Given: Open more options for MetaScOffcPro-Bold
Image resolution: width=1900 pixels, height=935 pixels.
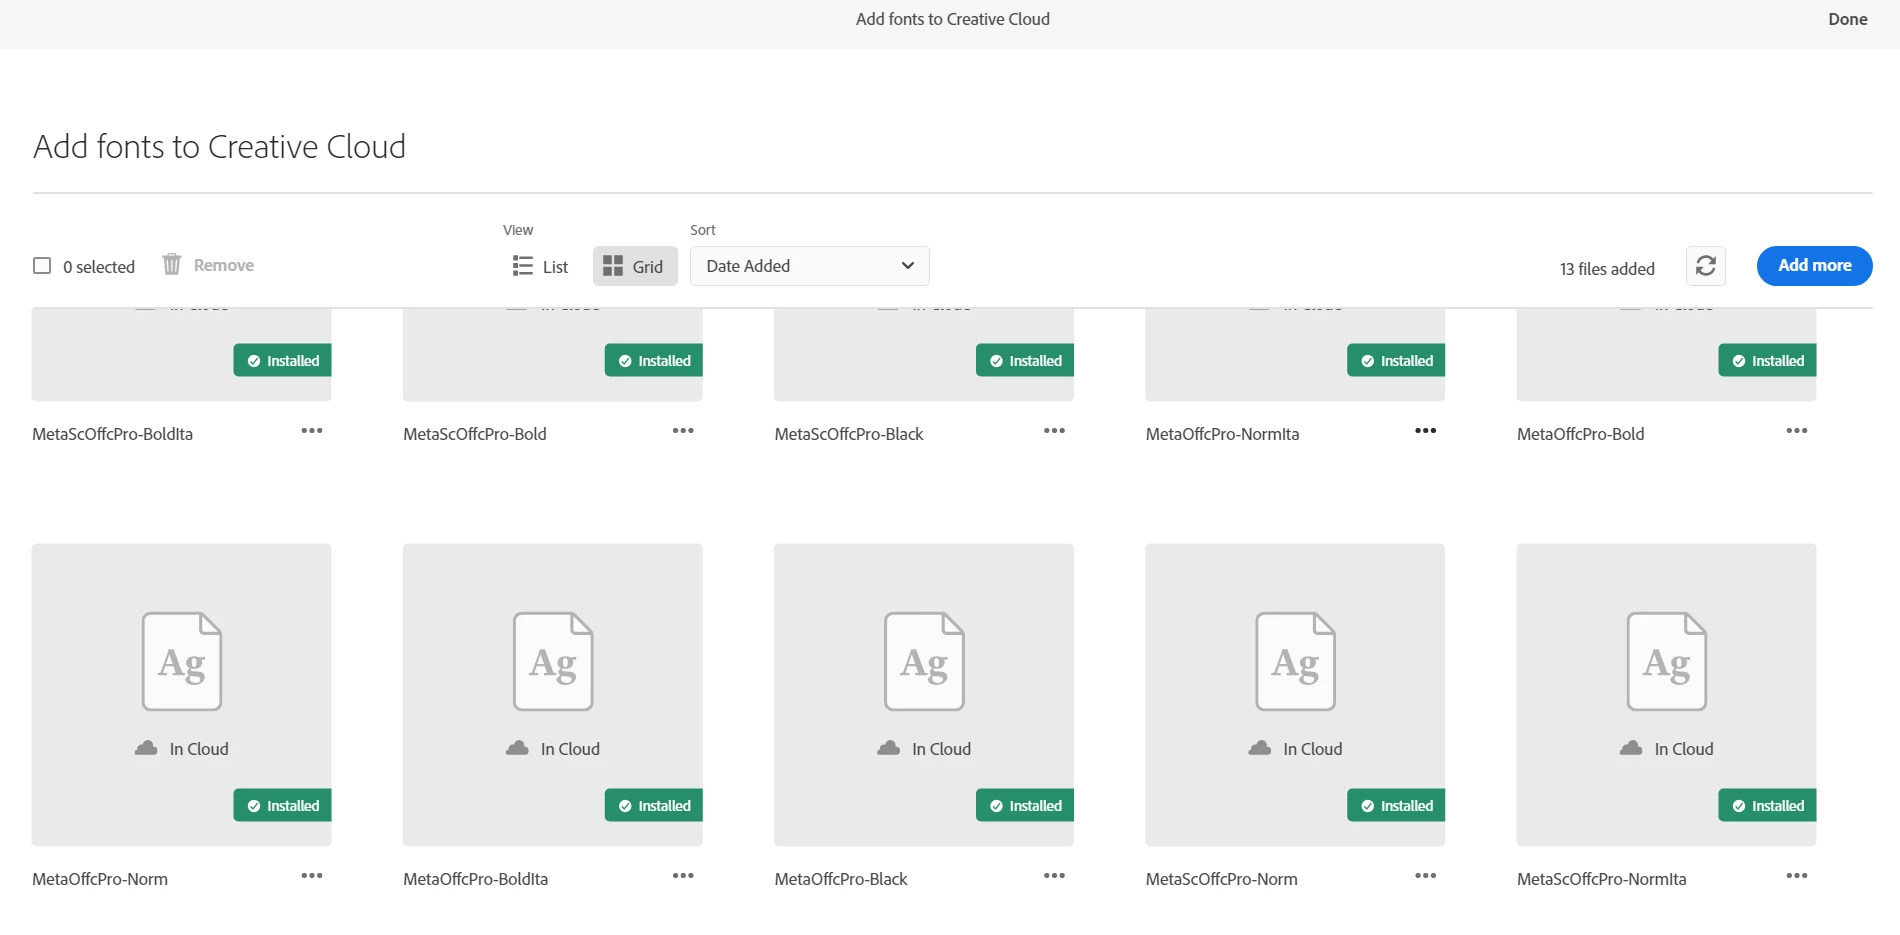Looking at the screenshot, I should click(683, 431).
